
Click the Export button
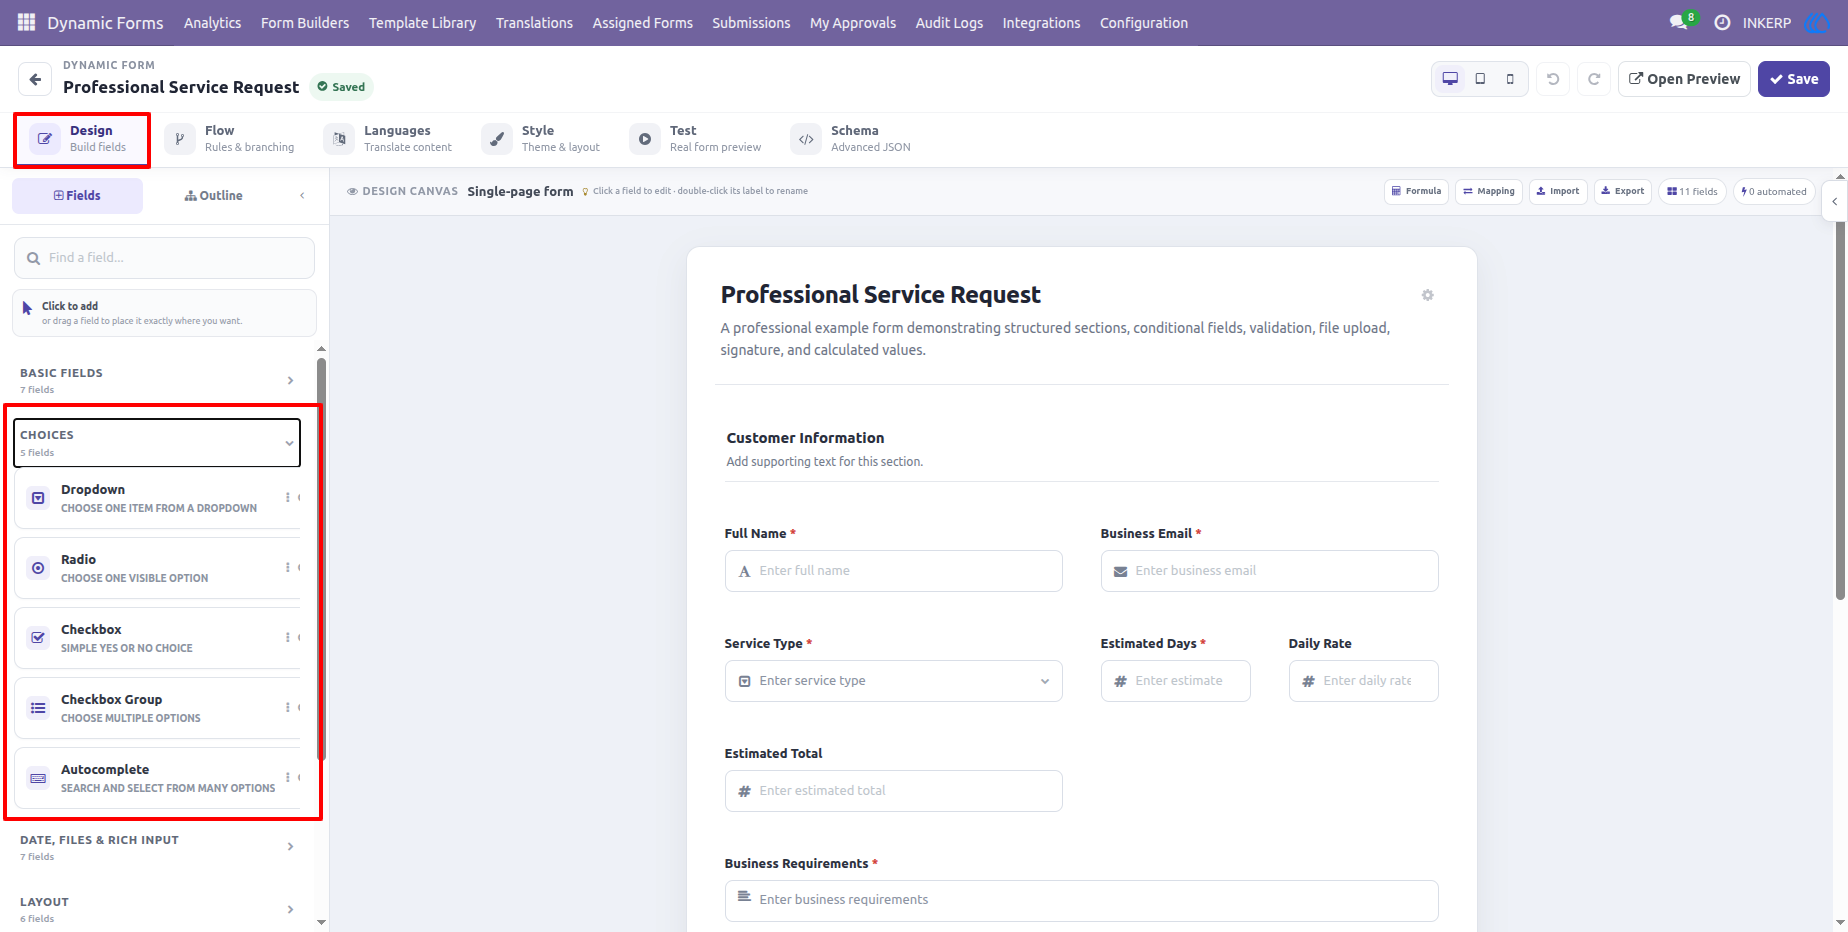1622,191
